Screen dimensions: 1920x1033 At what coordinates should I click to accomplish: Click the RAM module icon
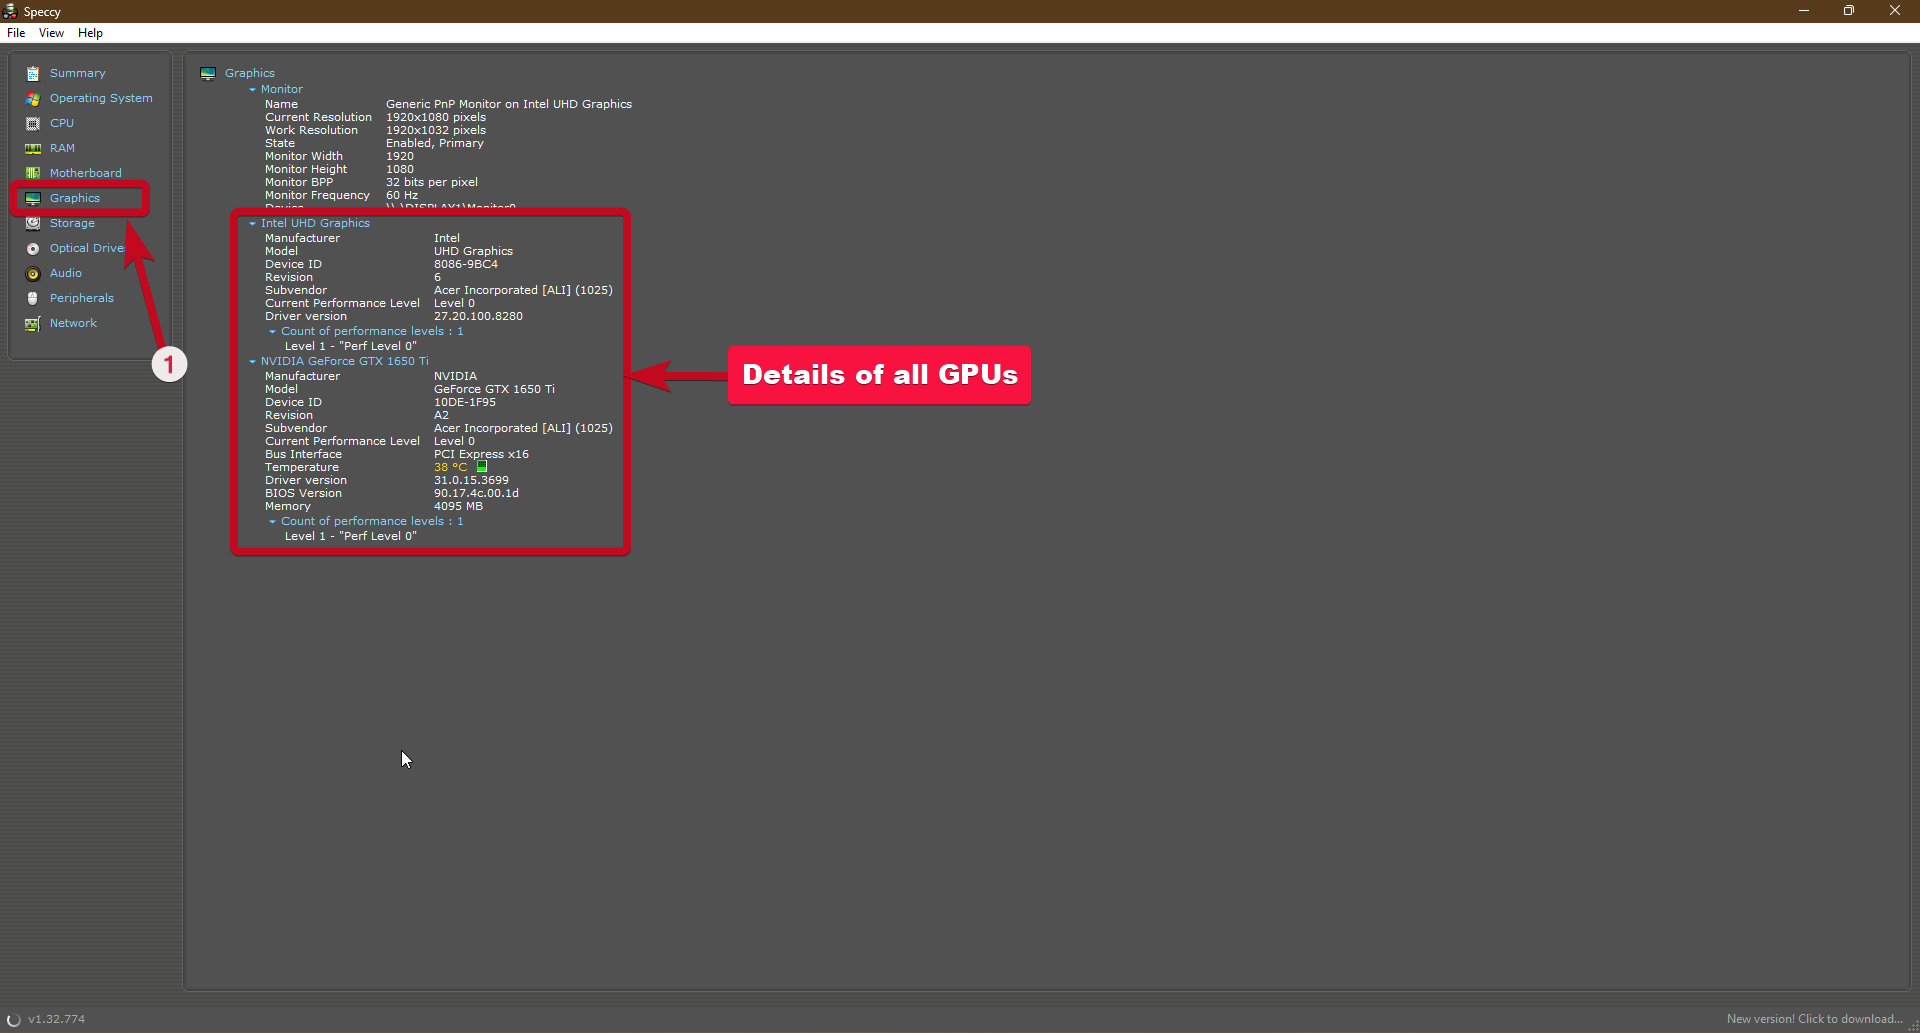coord(33,148)
